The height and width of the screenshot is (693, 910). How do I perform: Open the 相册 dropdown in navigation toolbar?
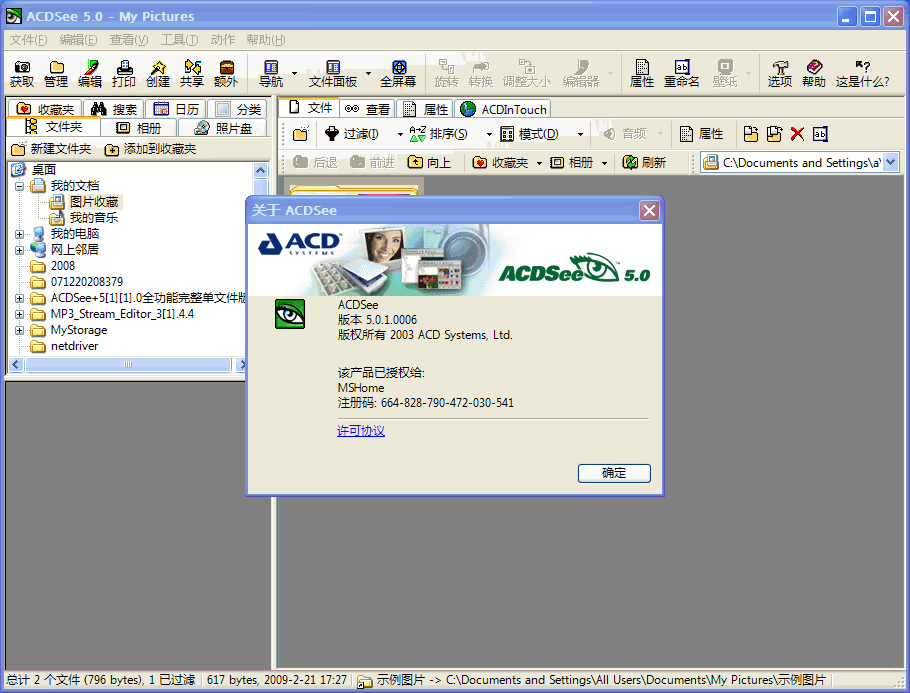[604, 163]
